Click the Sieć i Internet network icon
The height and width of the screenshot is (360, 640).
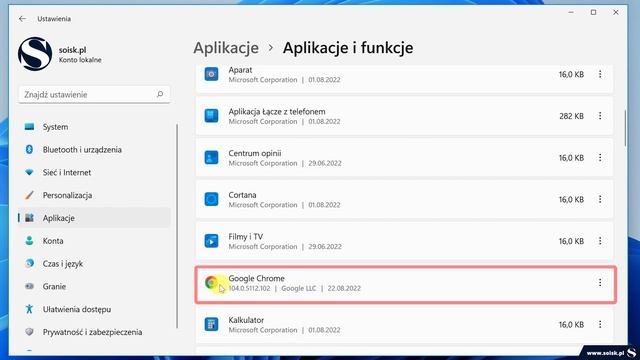click(29, 173)
